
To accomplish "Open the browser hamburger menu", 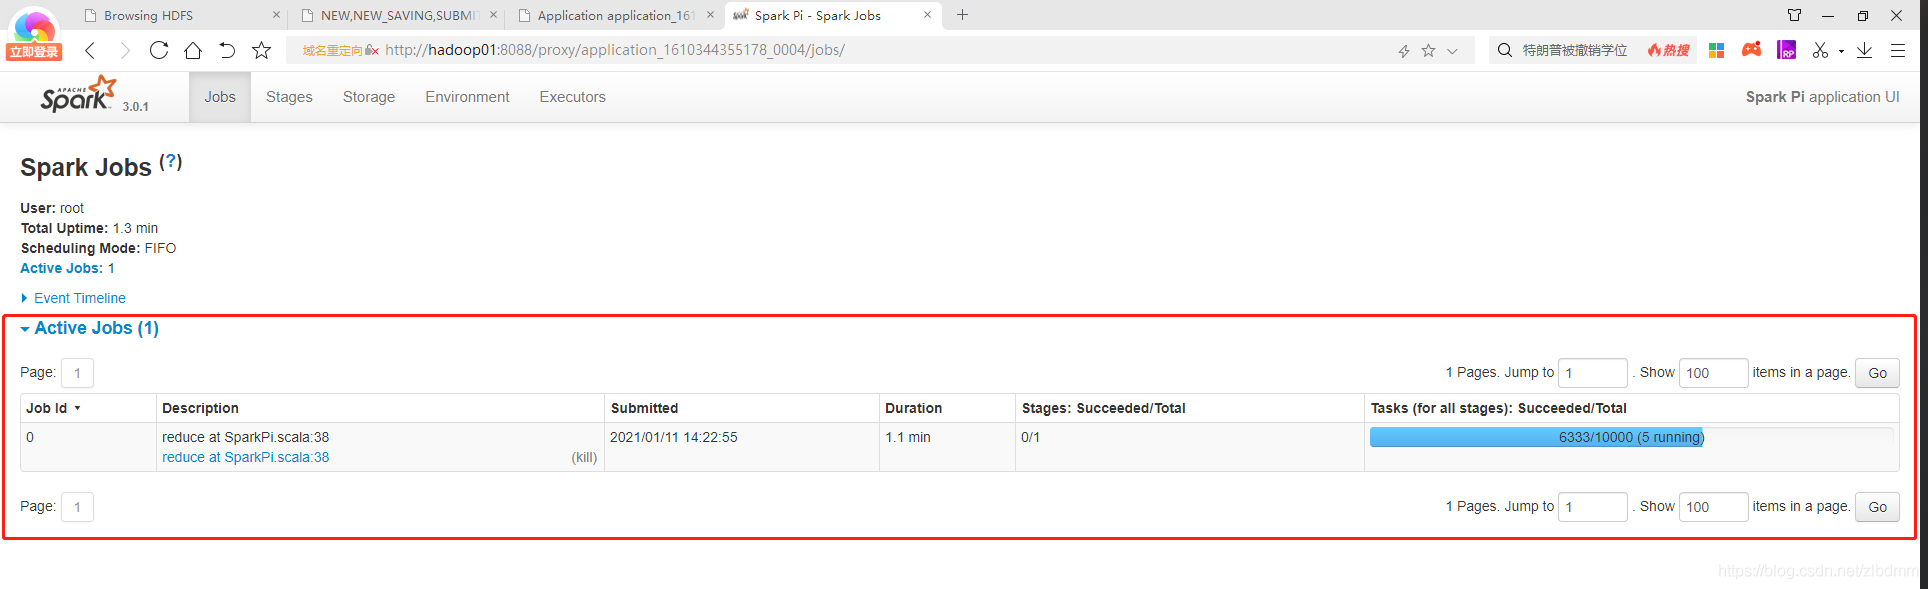I will [1897, 50].
